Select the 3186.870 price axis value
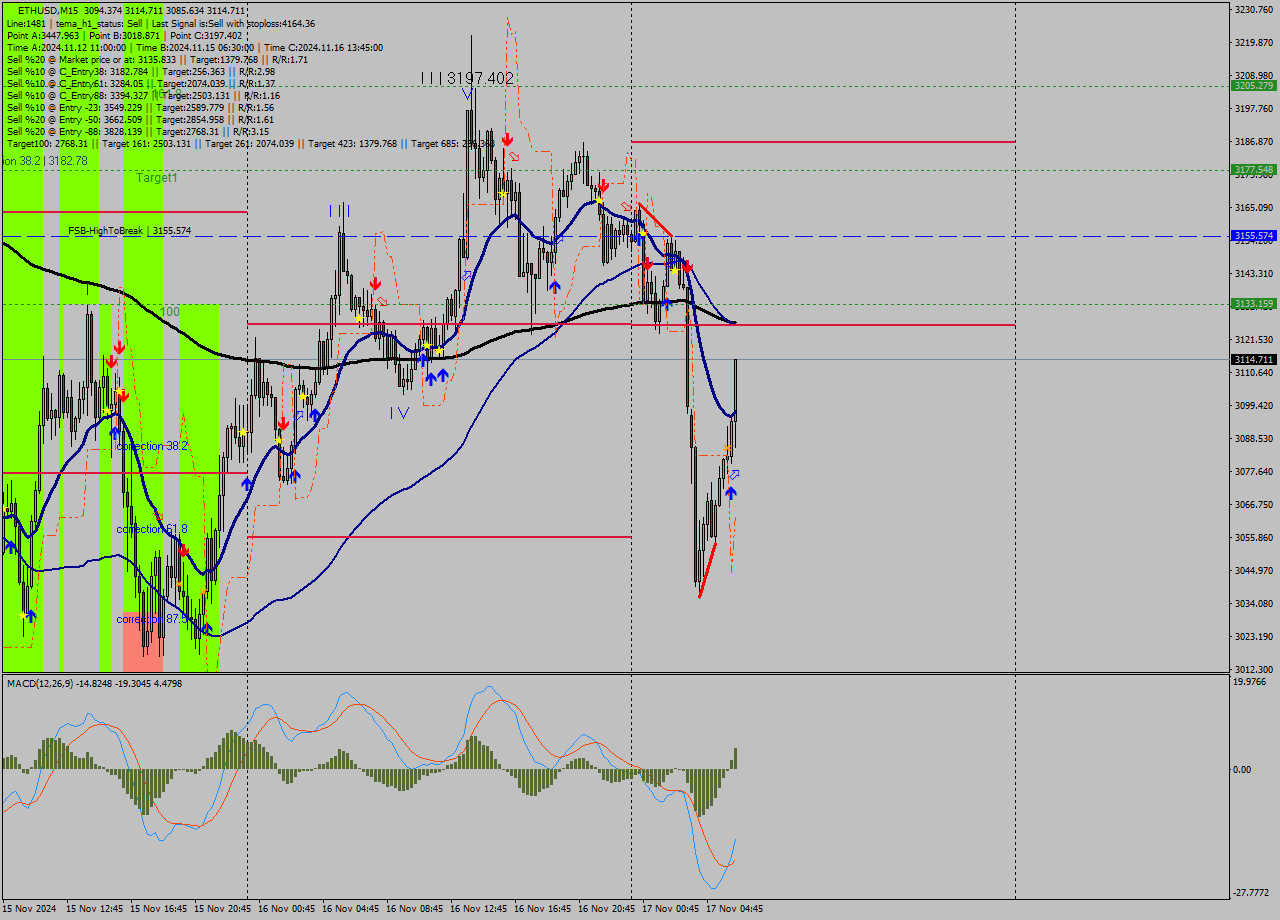The image size is (1280, 920). (1254, 141)
